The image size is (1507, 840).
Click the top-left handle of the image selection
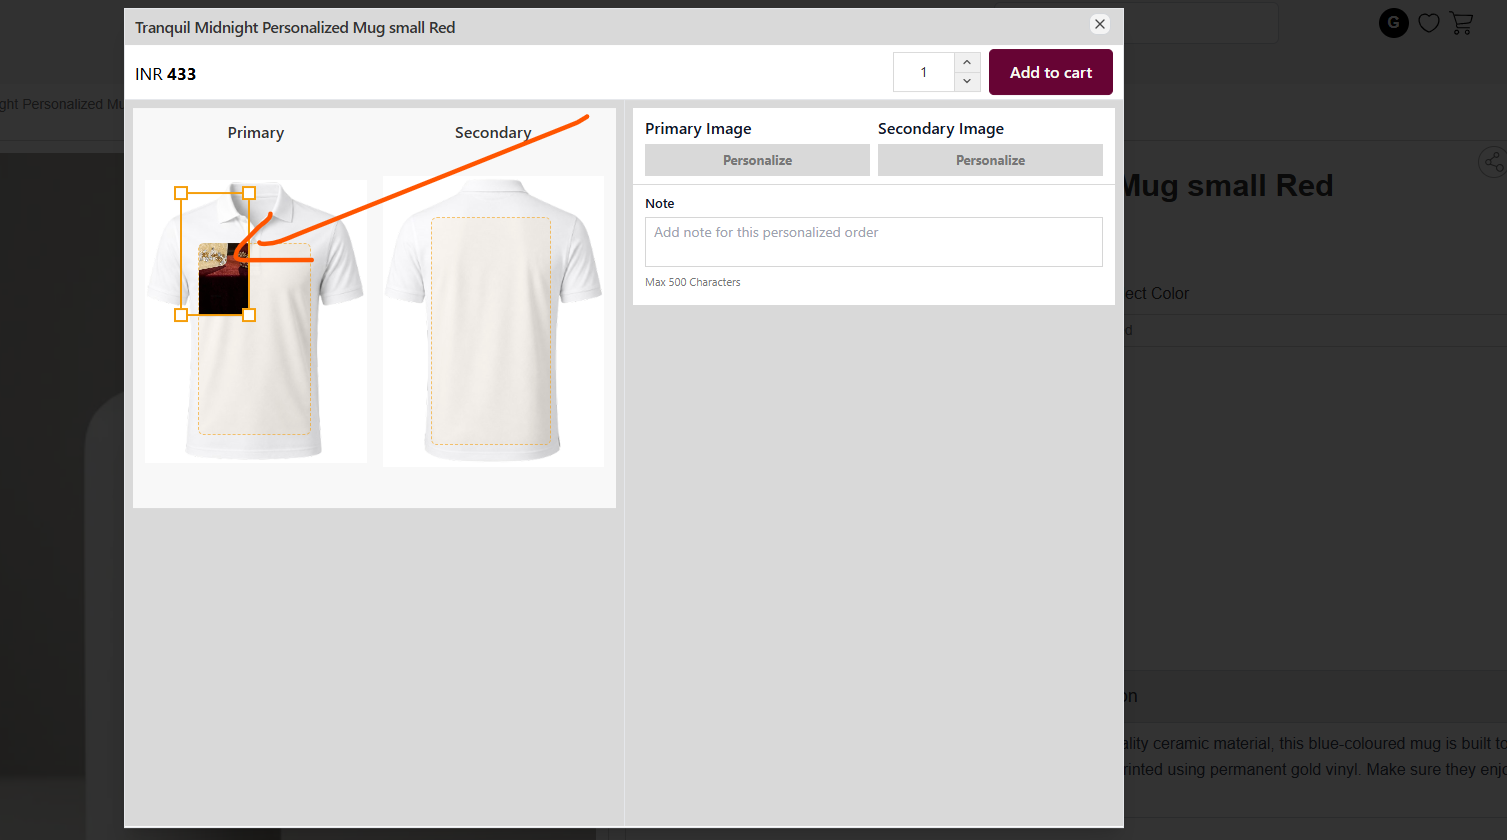tap(181, 193)
